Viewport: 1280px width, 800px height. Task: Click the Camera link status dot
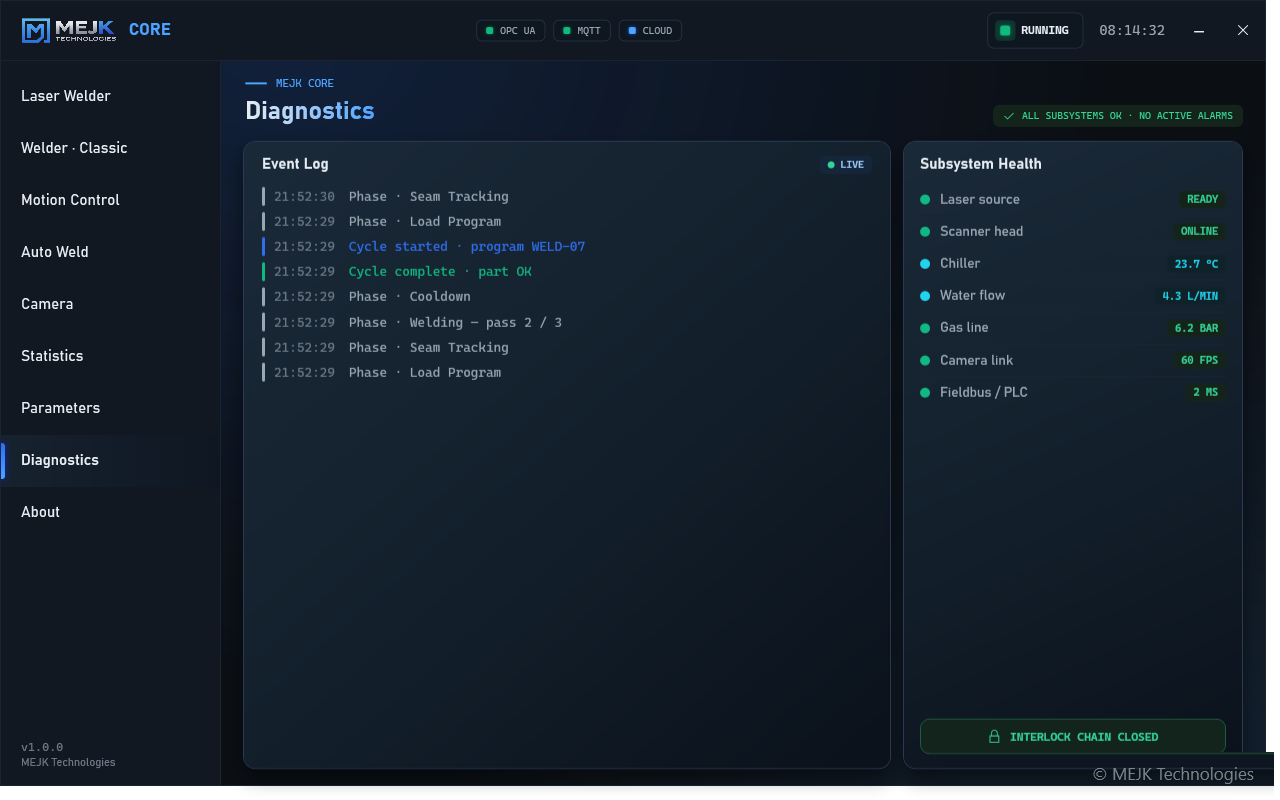[x=925, y=360]
